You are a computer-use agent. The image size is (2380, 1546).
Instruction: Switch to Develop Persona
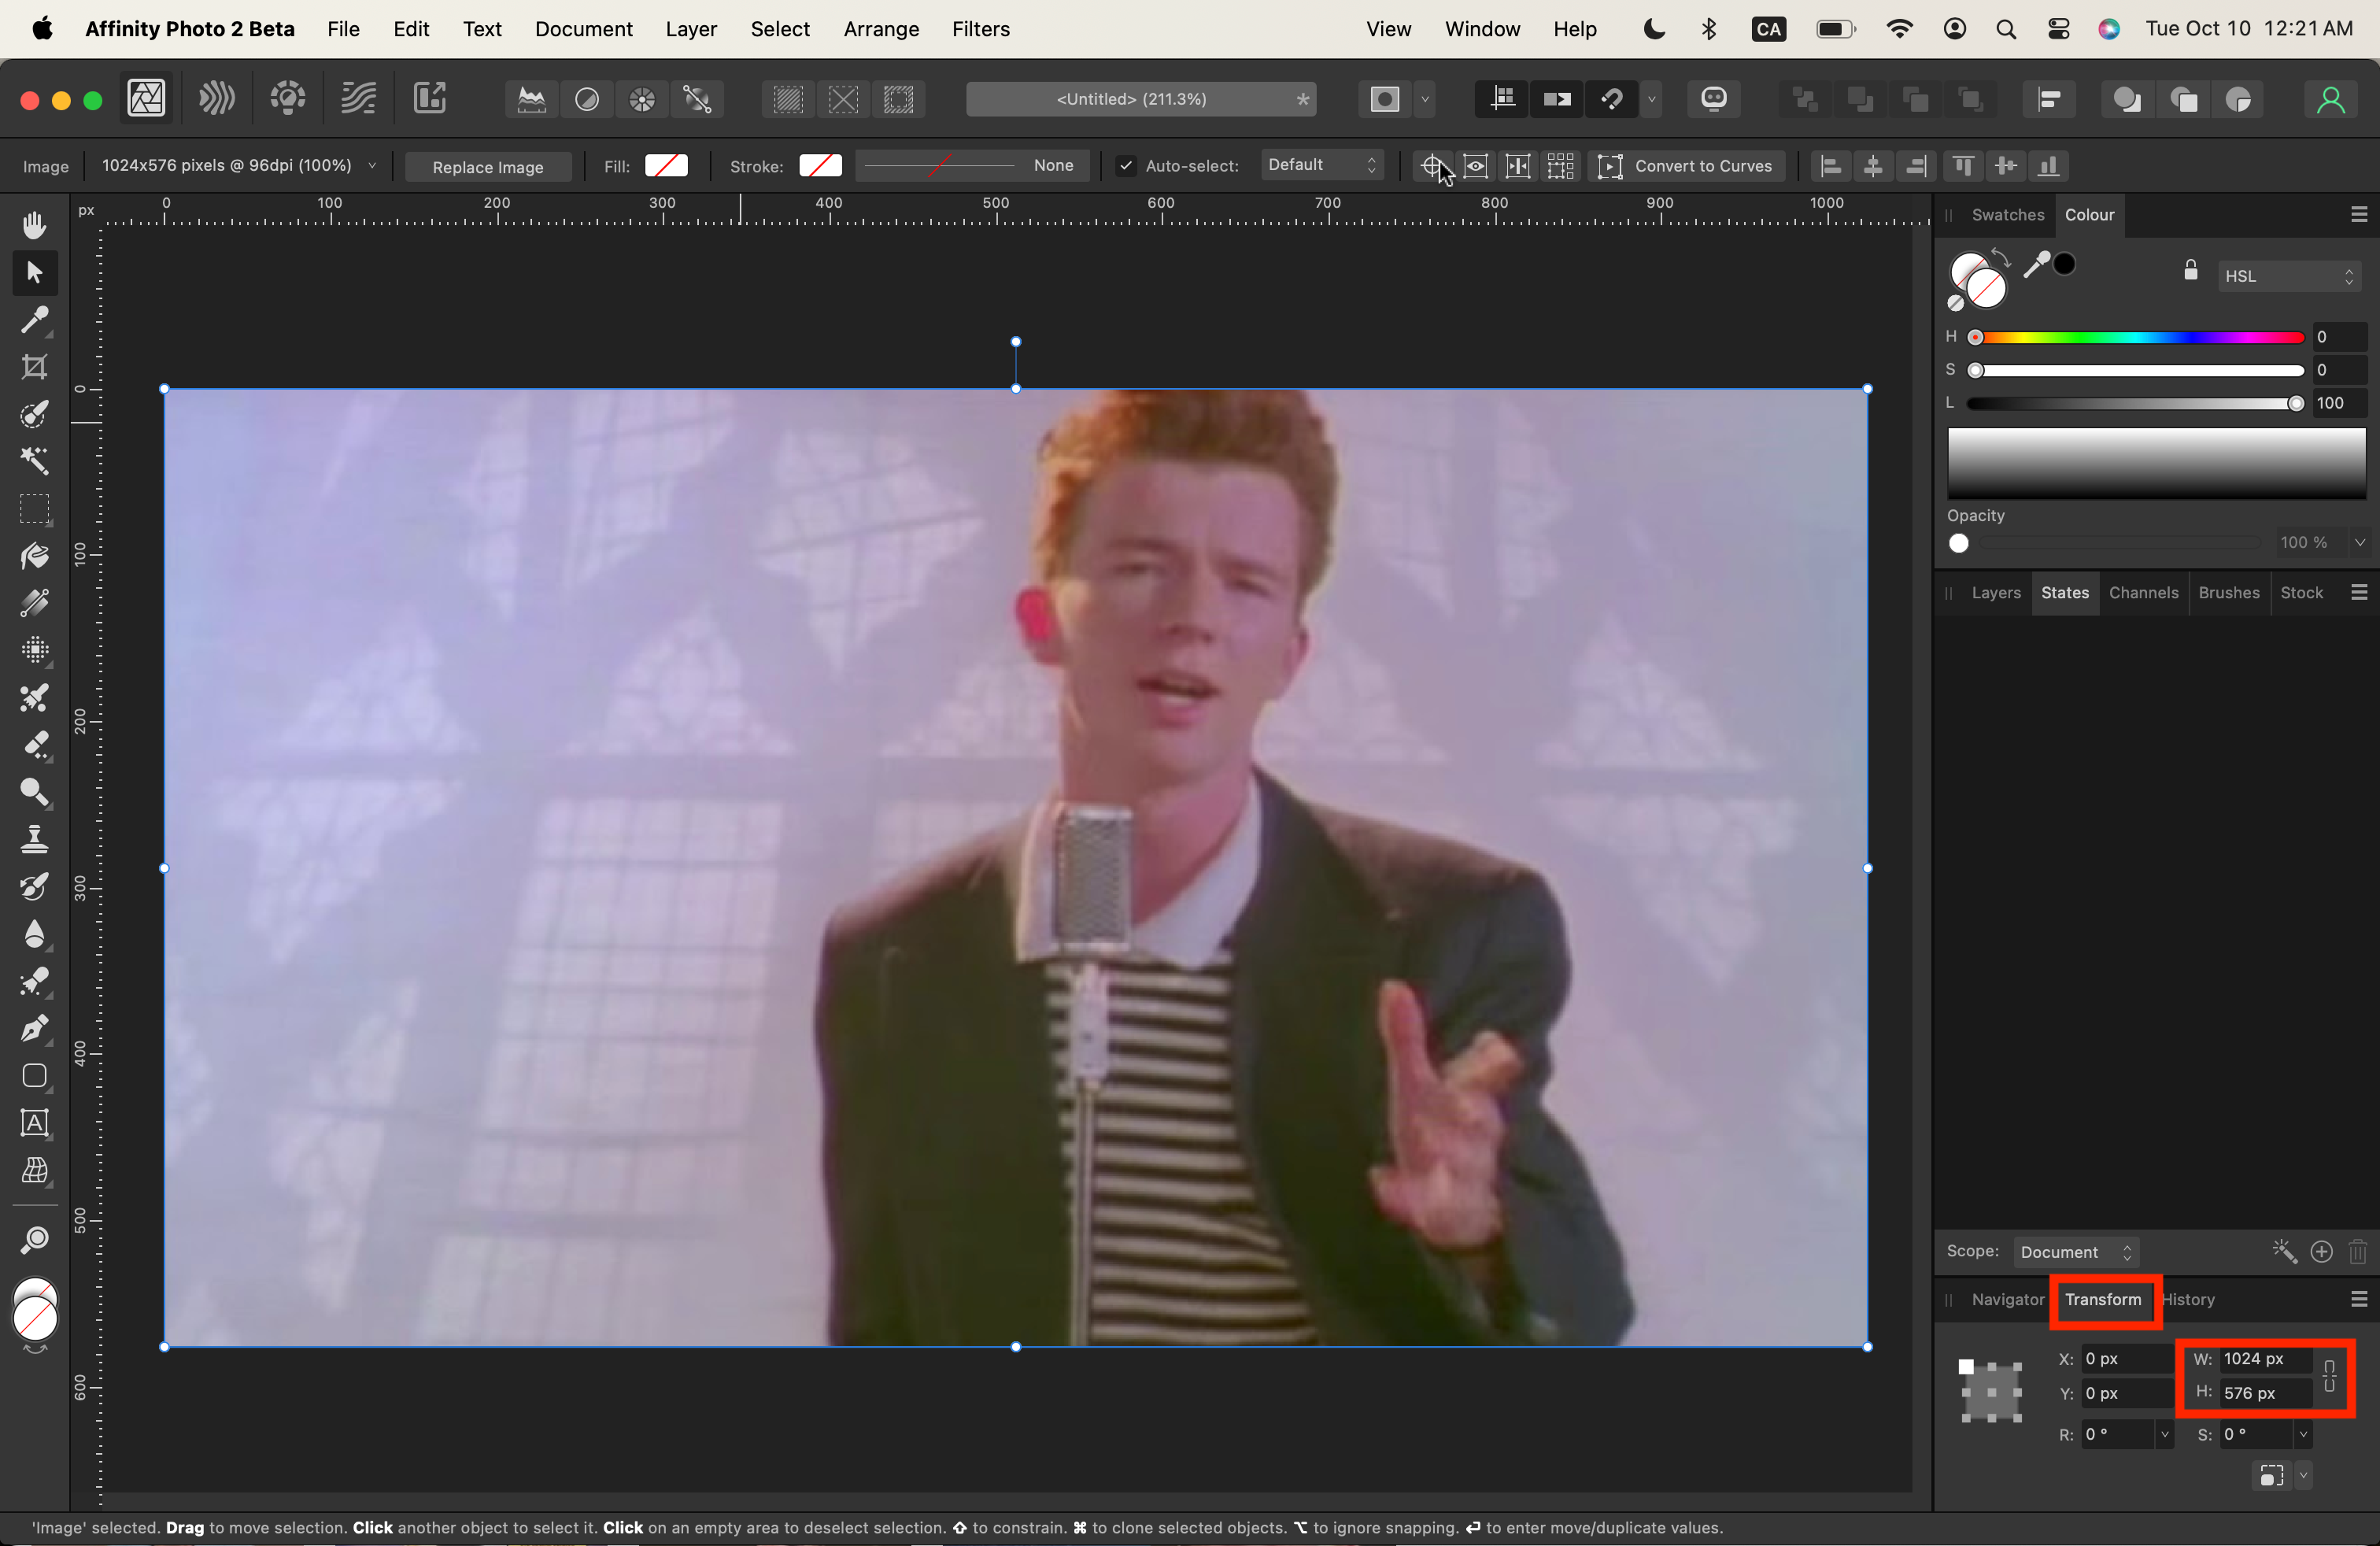pos(287,98)
